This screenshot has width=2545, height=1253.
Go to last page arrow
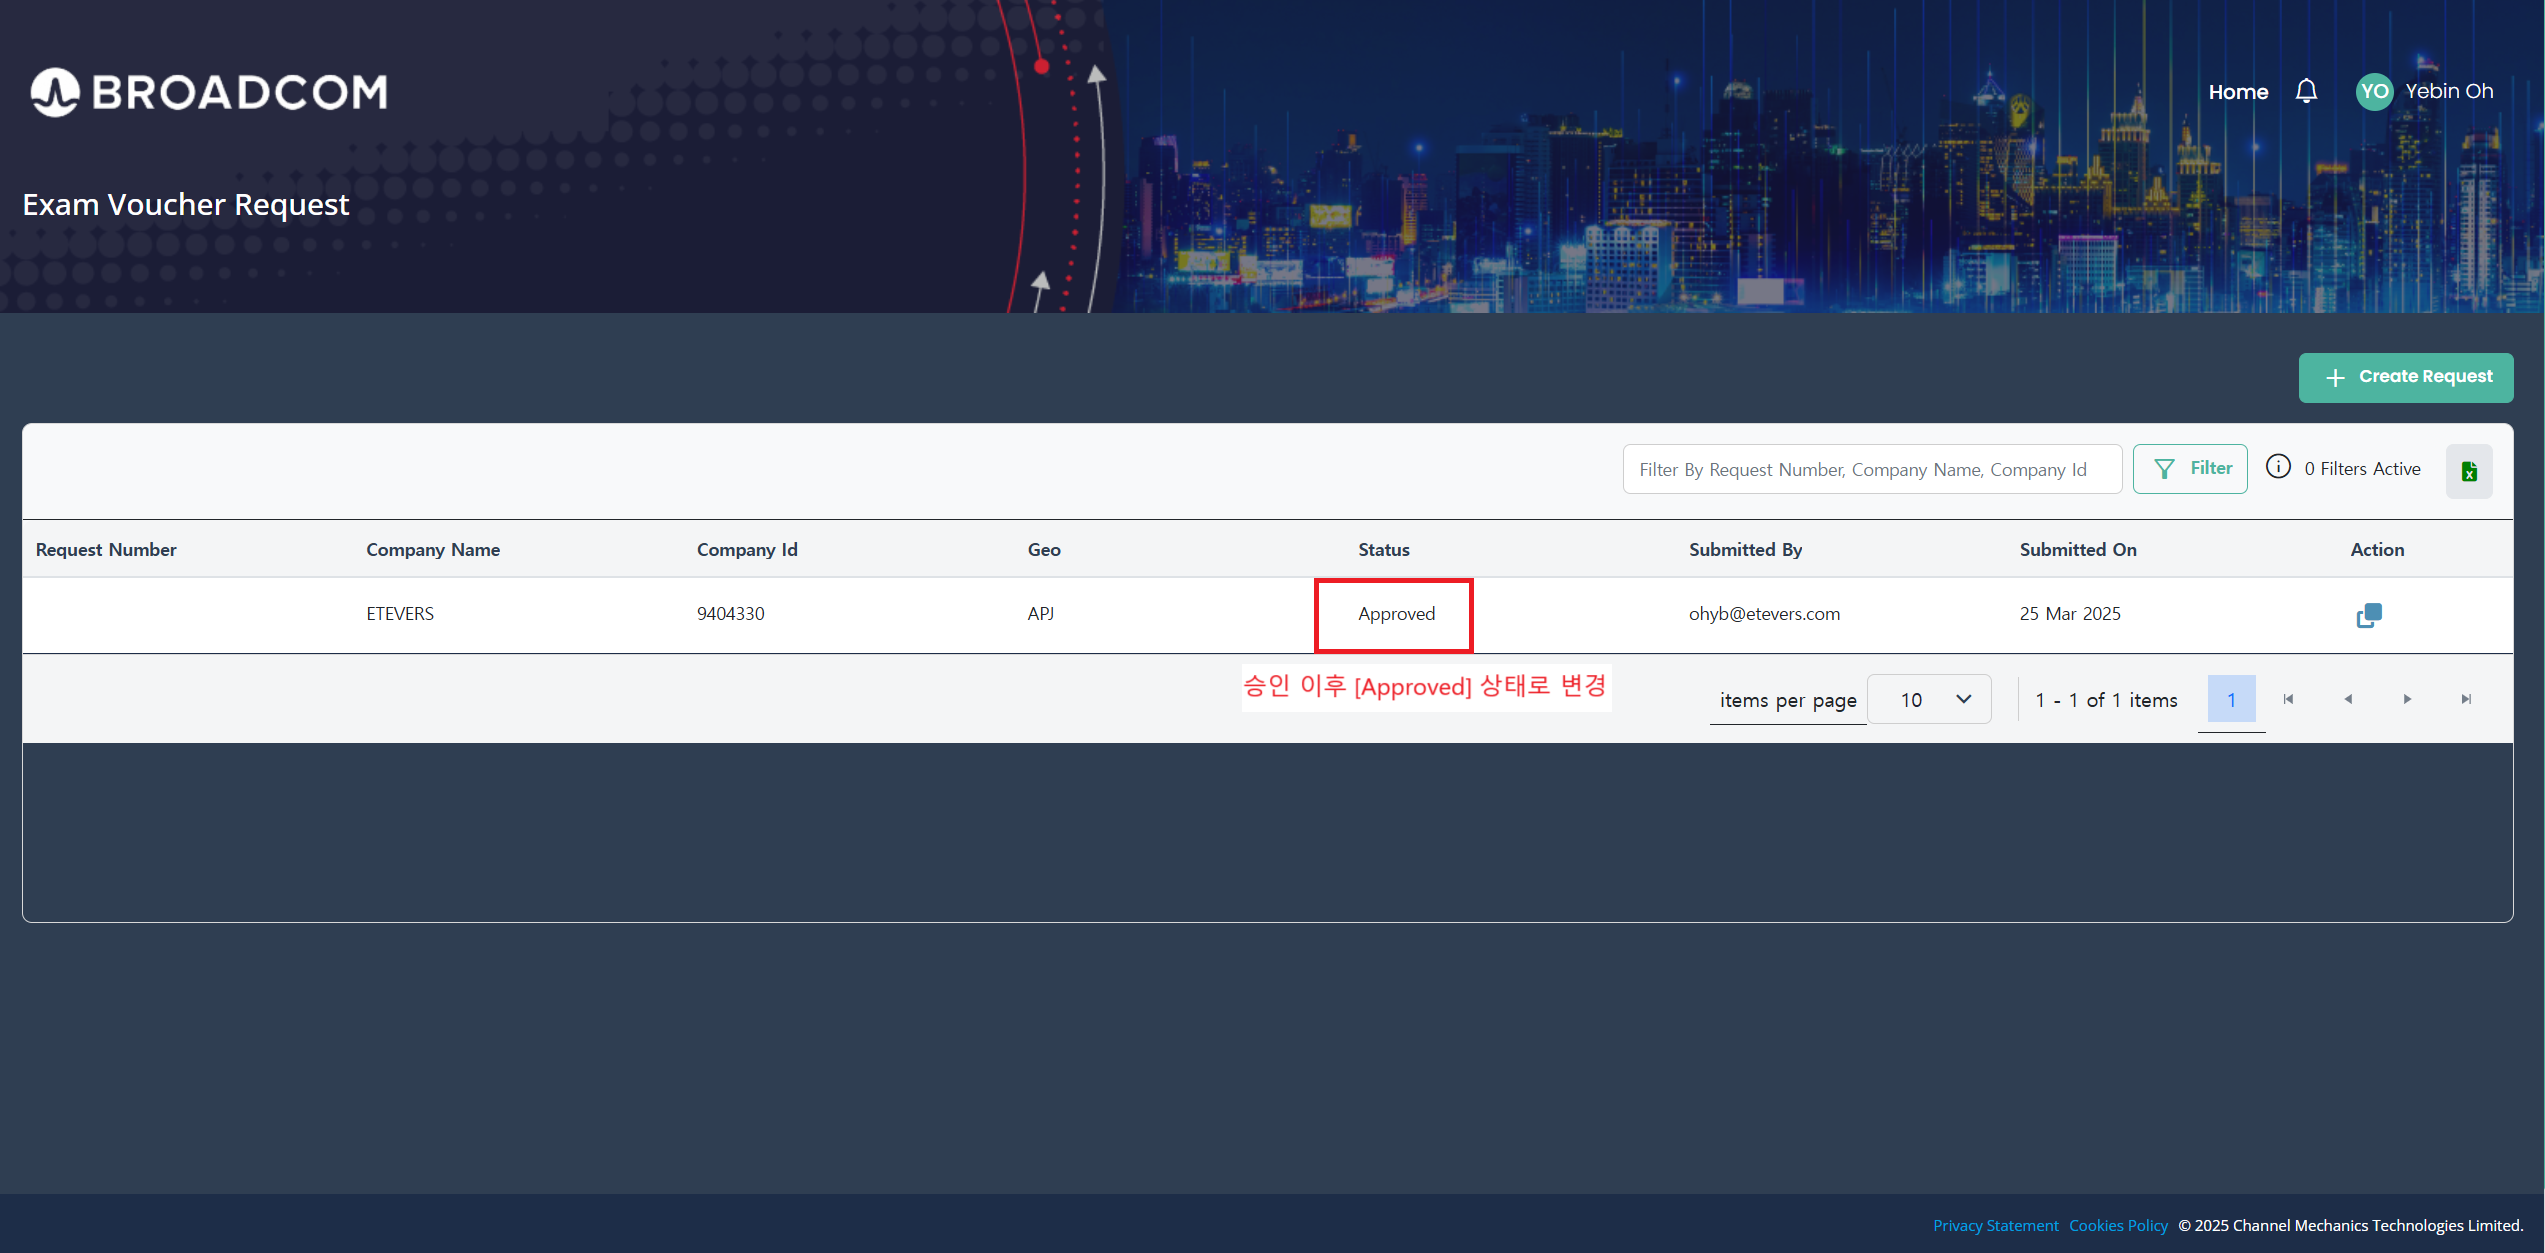coord(2466,699)
